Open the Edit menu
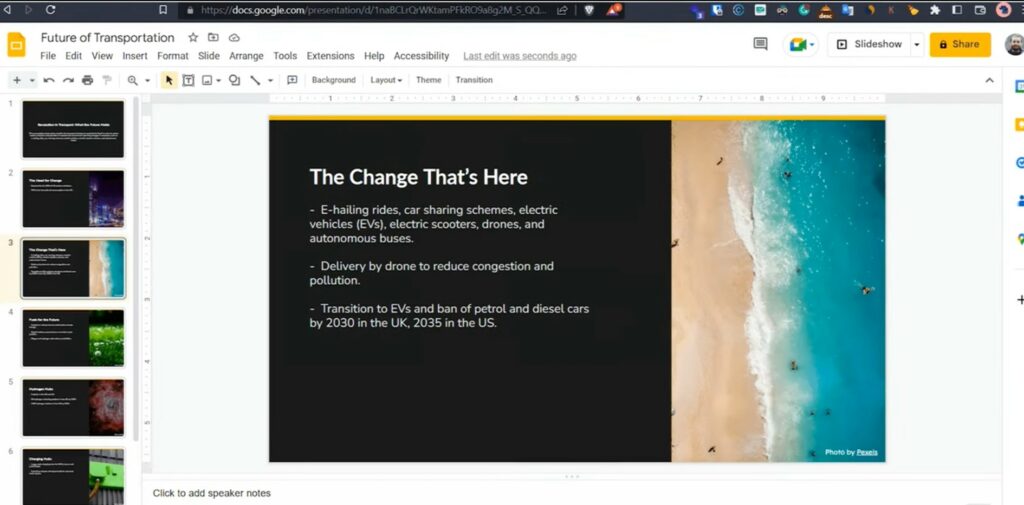The image size is (1024, 505). point(74,56)
